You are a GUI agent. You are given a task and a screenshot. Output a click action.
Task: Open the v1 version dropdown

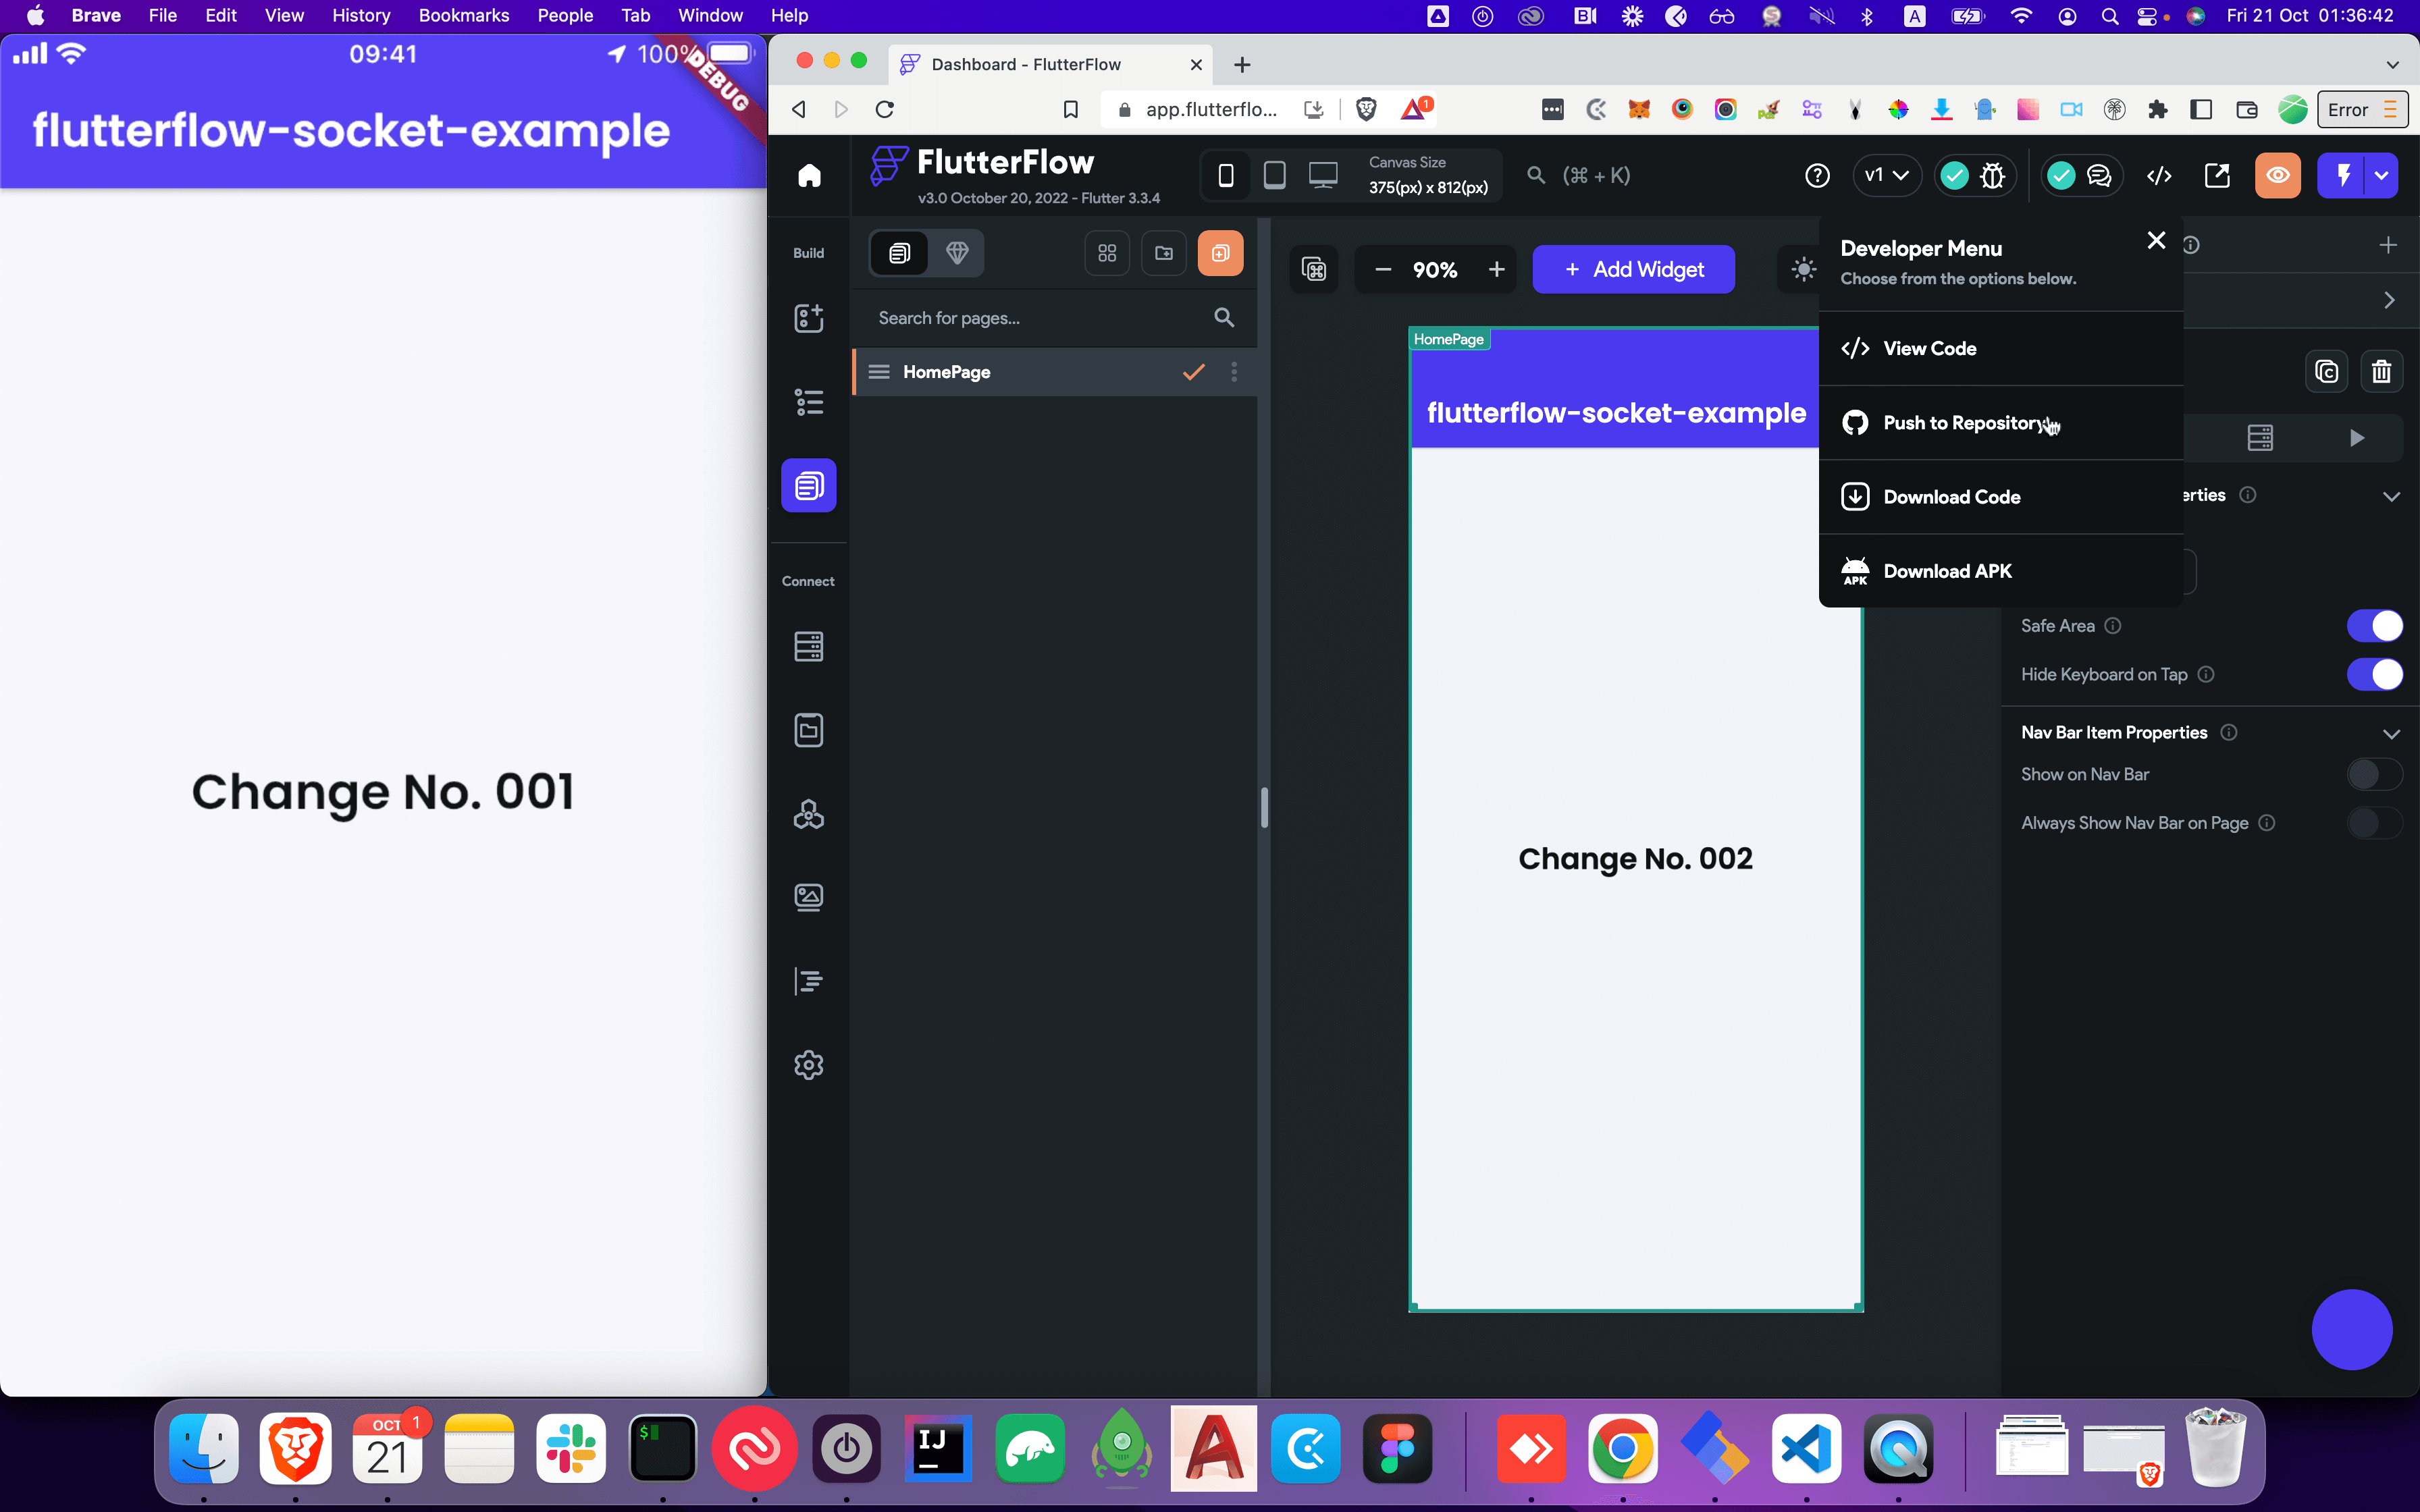point(1886,176)
